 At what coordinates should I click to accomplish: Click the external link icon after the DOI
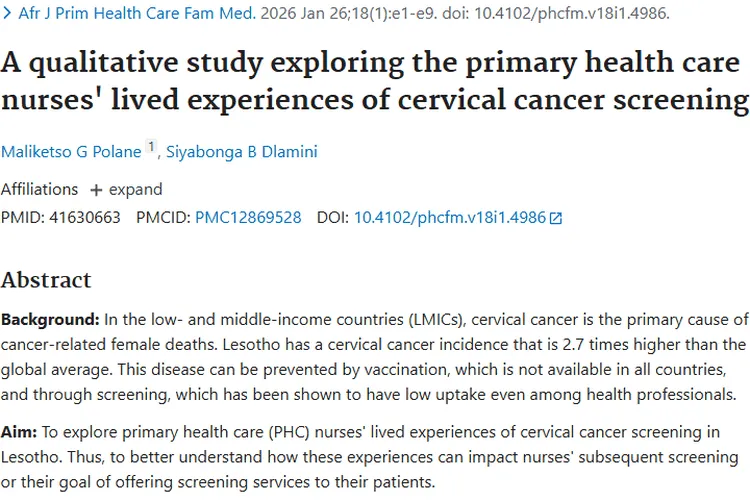point(556,218)
